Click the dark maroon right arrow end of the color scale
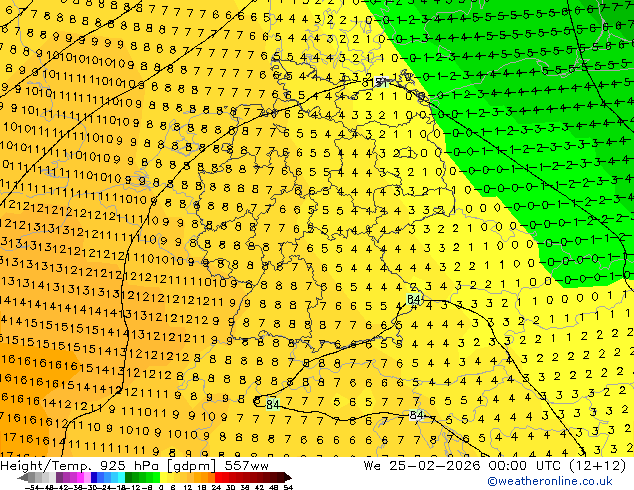 pos(288,477)
